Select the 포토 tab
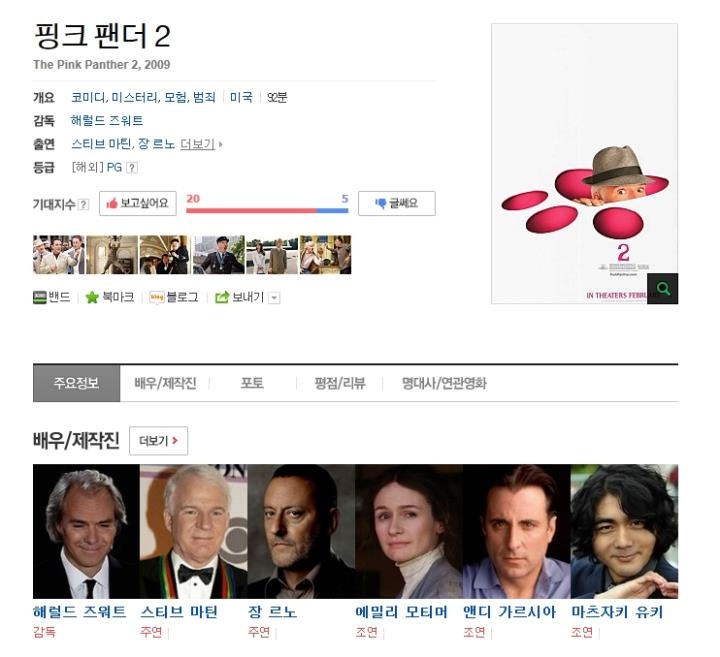The height and width of the screenshot is (657, 720). coord(252,383)
